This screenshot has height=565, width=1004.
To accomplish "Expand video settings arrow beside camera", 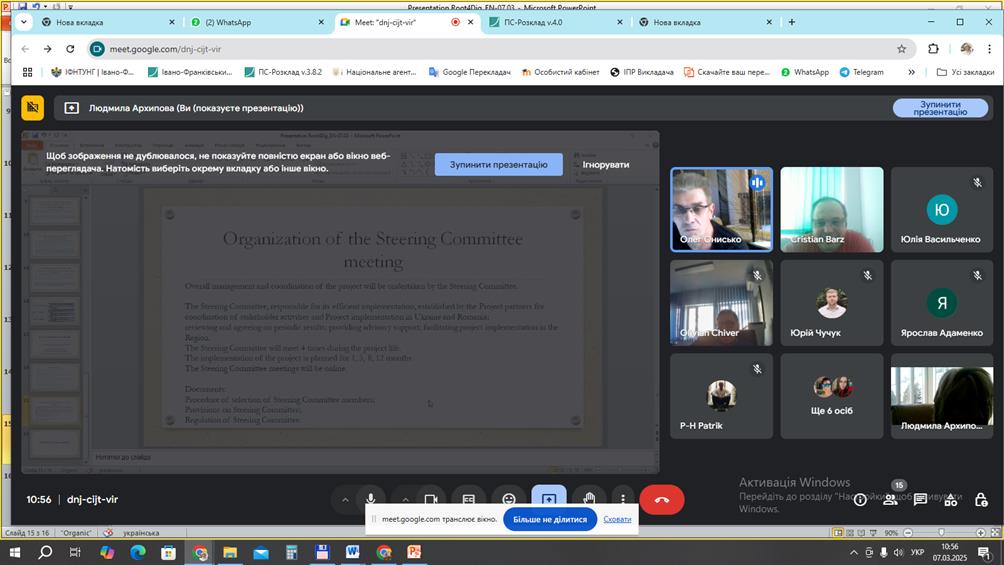I will pyautogui.click(x=405, y=499).
